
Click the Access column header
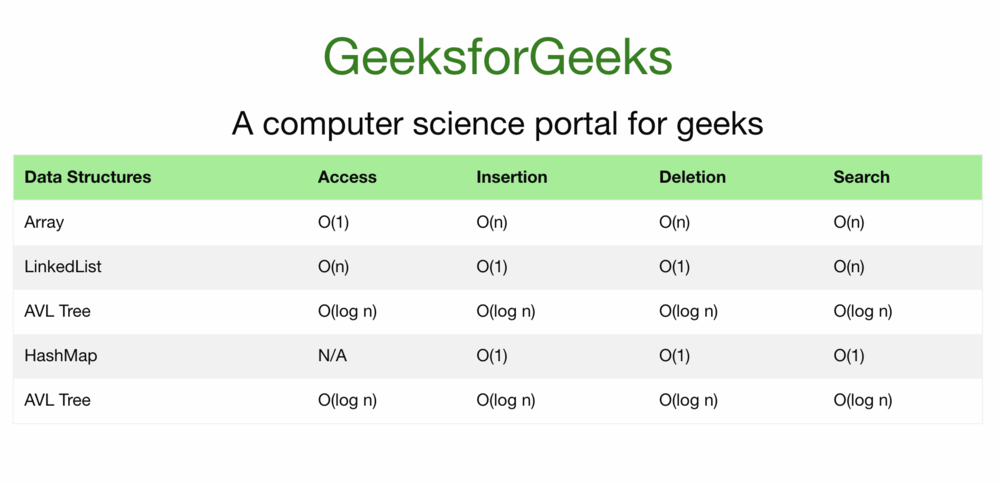point(347,177)
